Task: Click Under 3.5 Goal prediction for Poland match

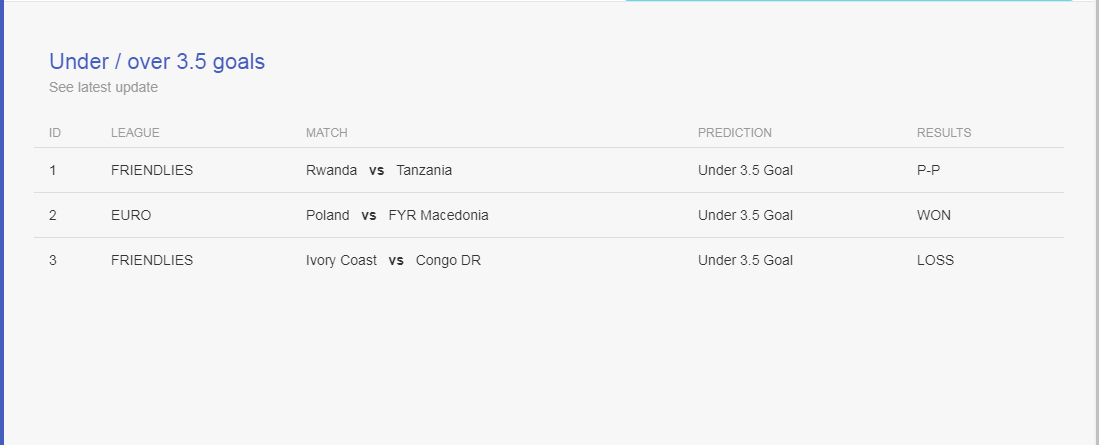Action: pos(745,215)
